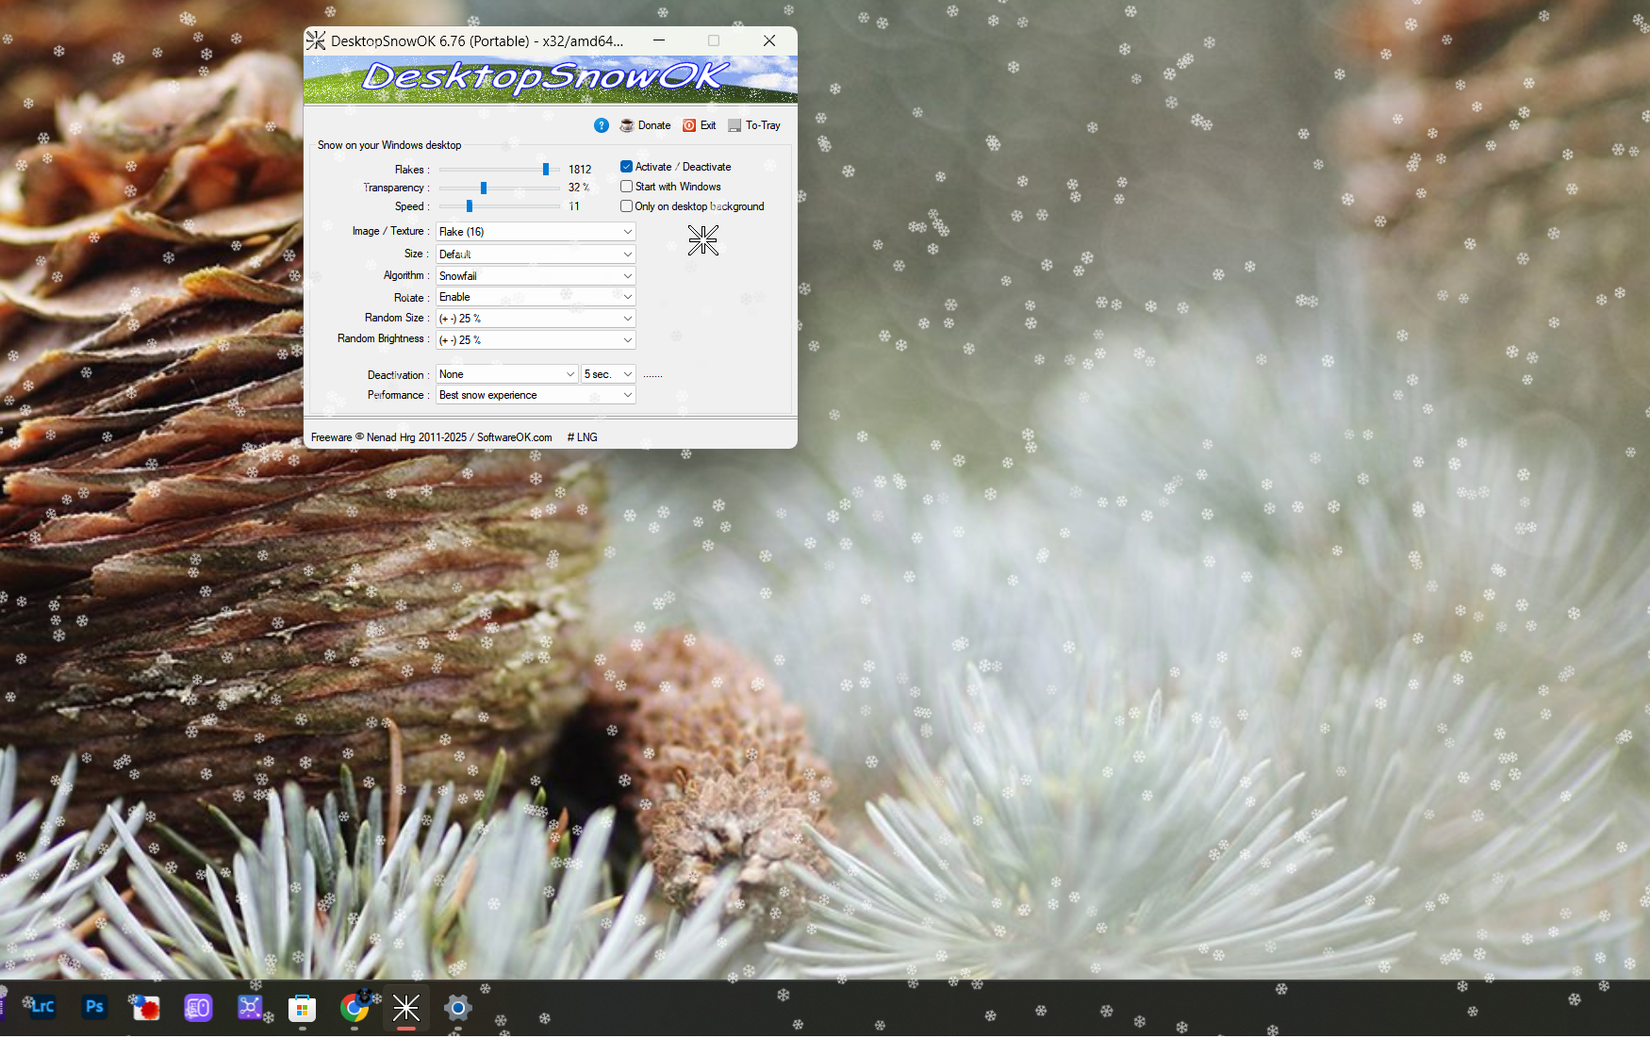
Task: Open the purple mouse app in taskbar
Action: tap(198, 1007)
